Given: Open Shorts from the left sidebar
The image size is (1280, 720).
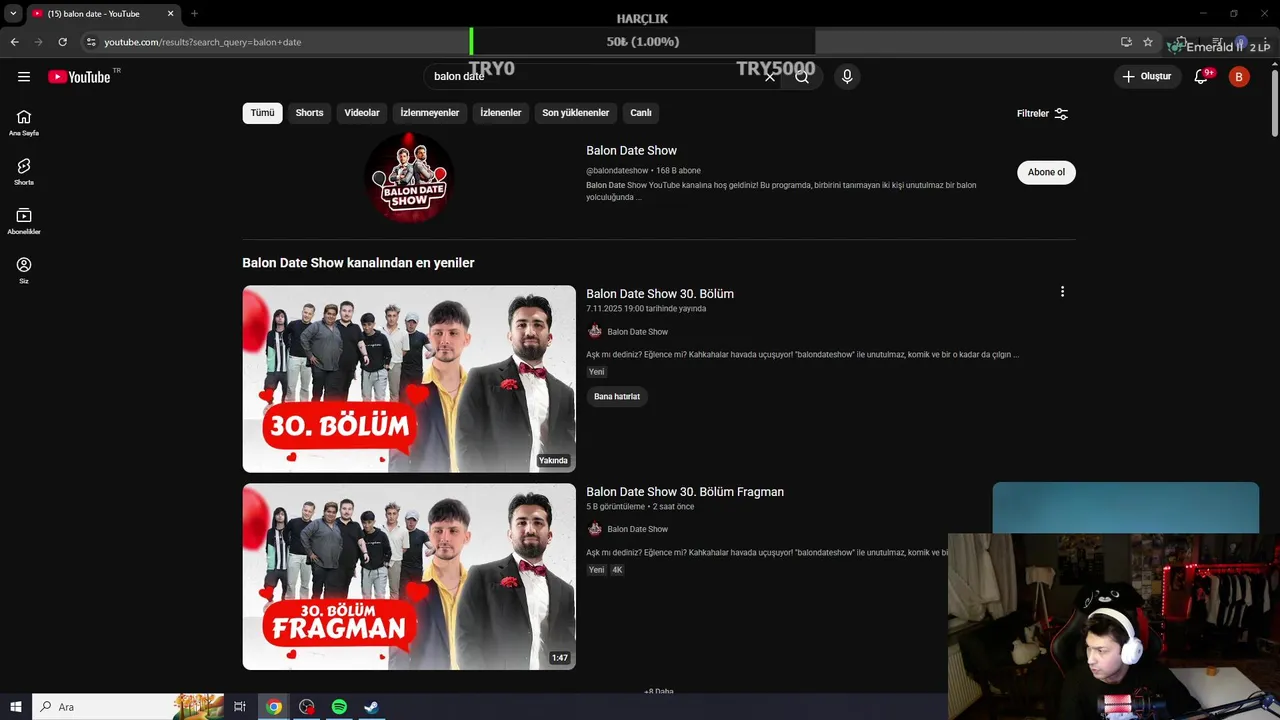Looking at the screenshot, I should pyautogui.click(x=24, y=172).
